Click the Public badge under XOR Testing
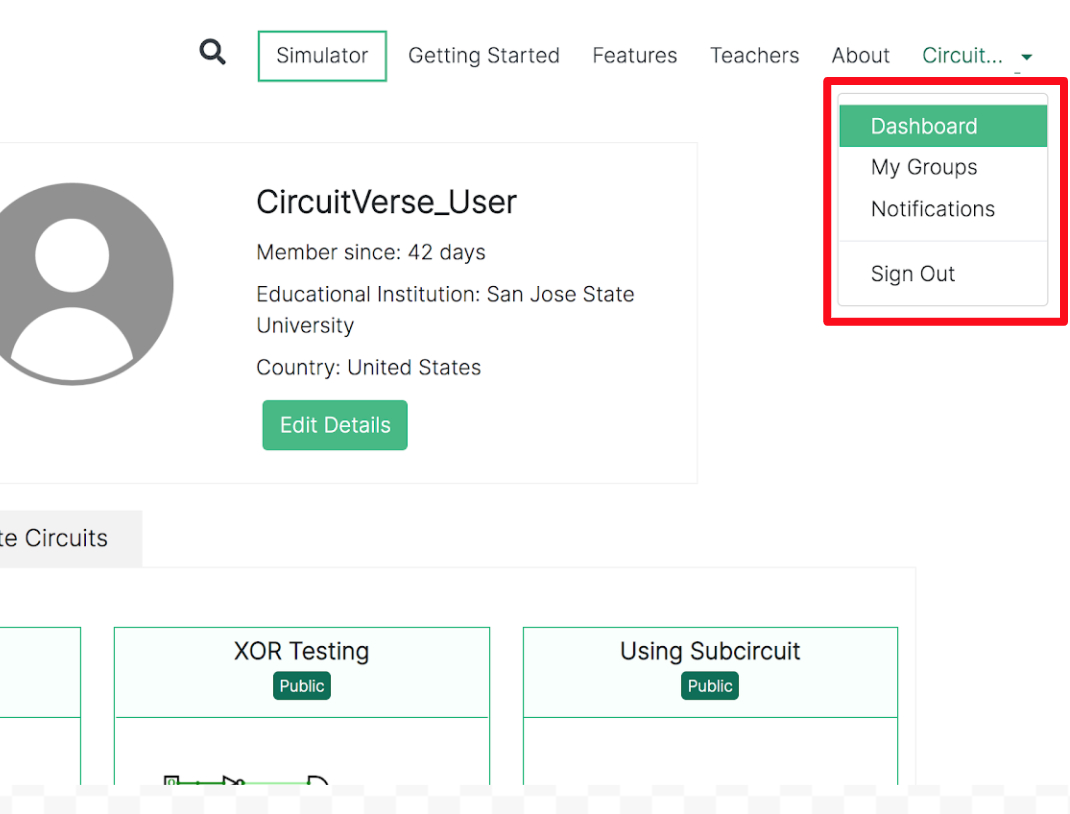The image size is (1070, 814). coord(302,686)
